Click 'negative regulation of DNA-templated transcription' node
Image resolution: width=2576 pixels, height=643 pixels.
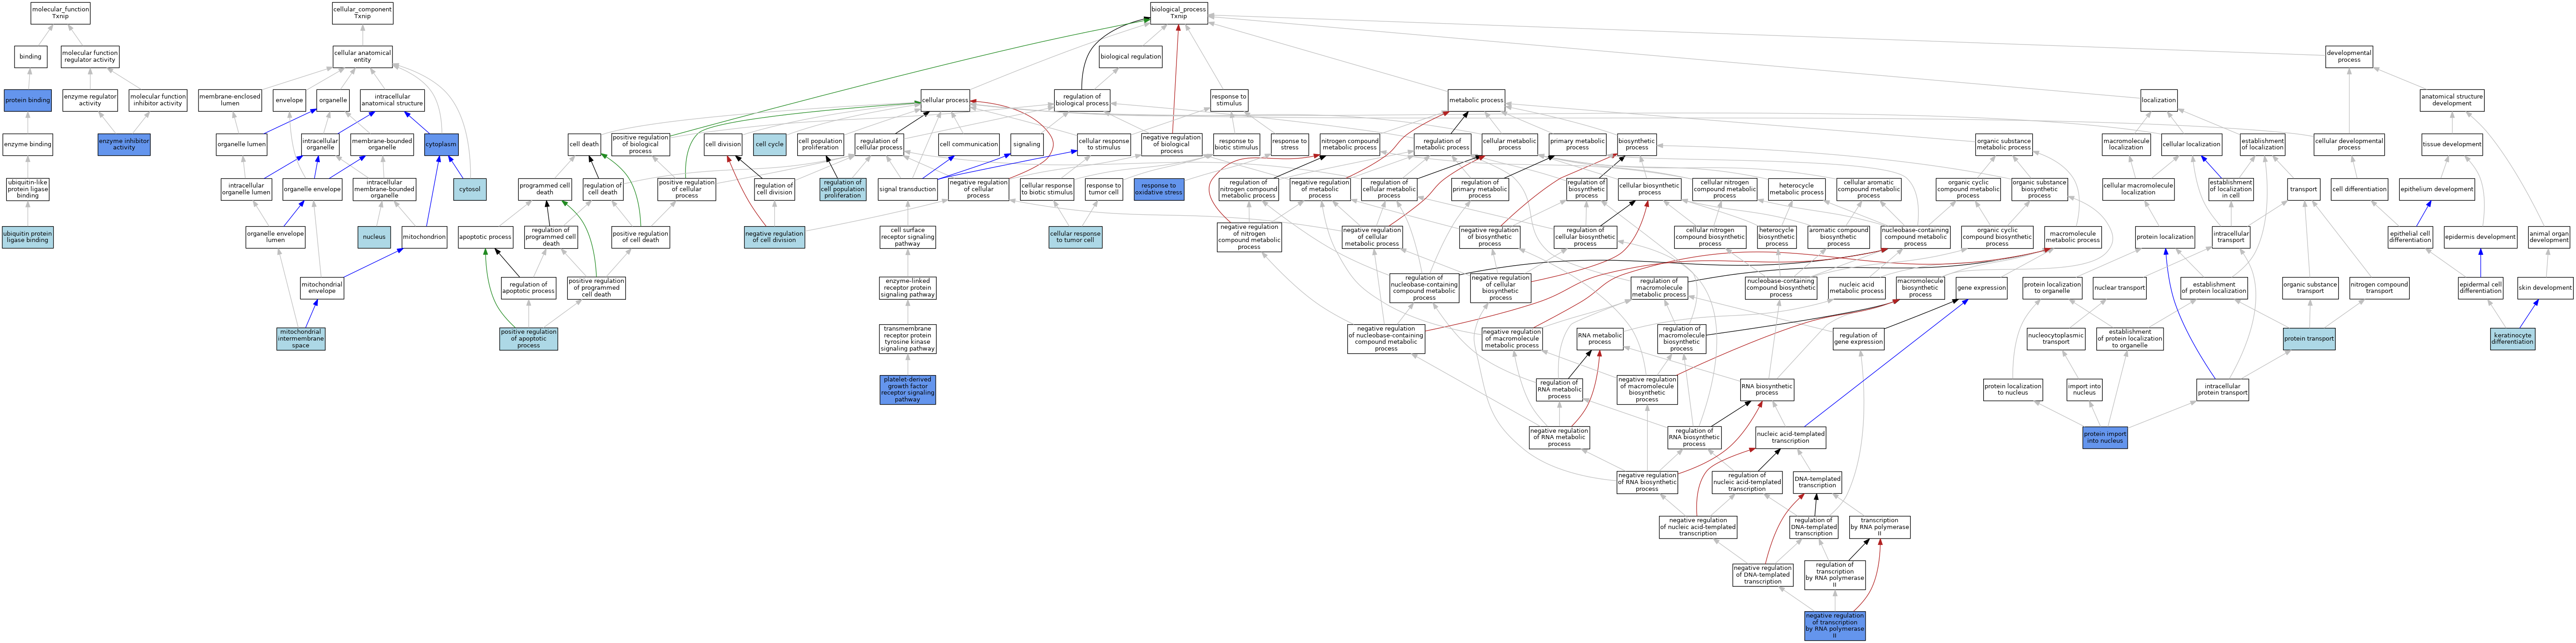click(x=1762, y=575)
